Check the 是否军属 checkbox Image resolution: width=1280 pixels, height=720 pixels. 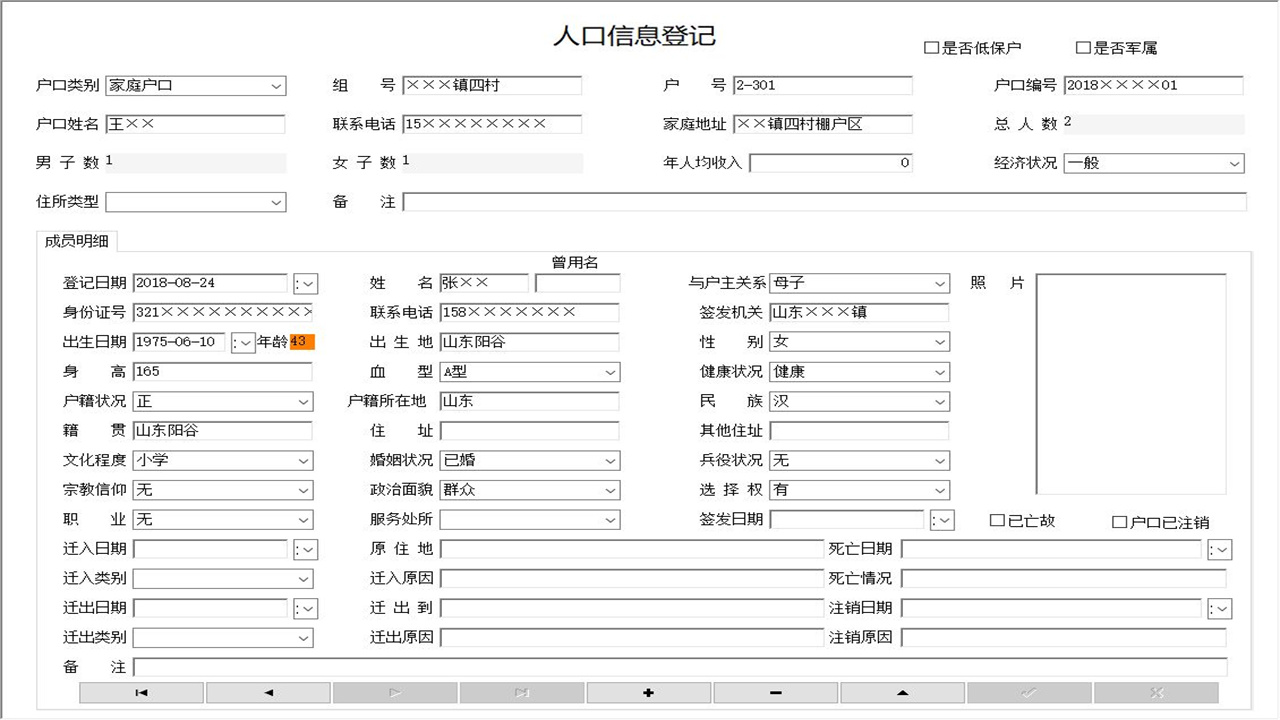pyautogui.click(x=1080, y=46)
